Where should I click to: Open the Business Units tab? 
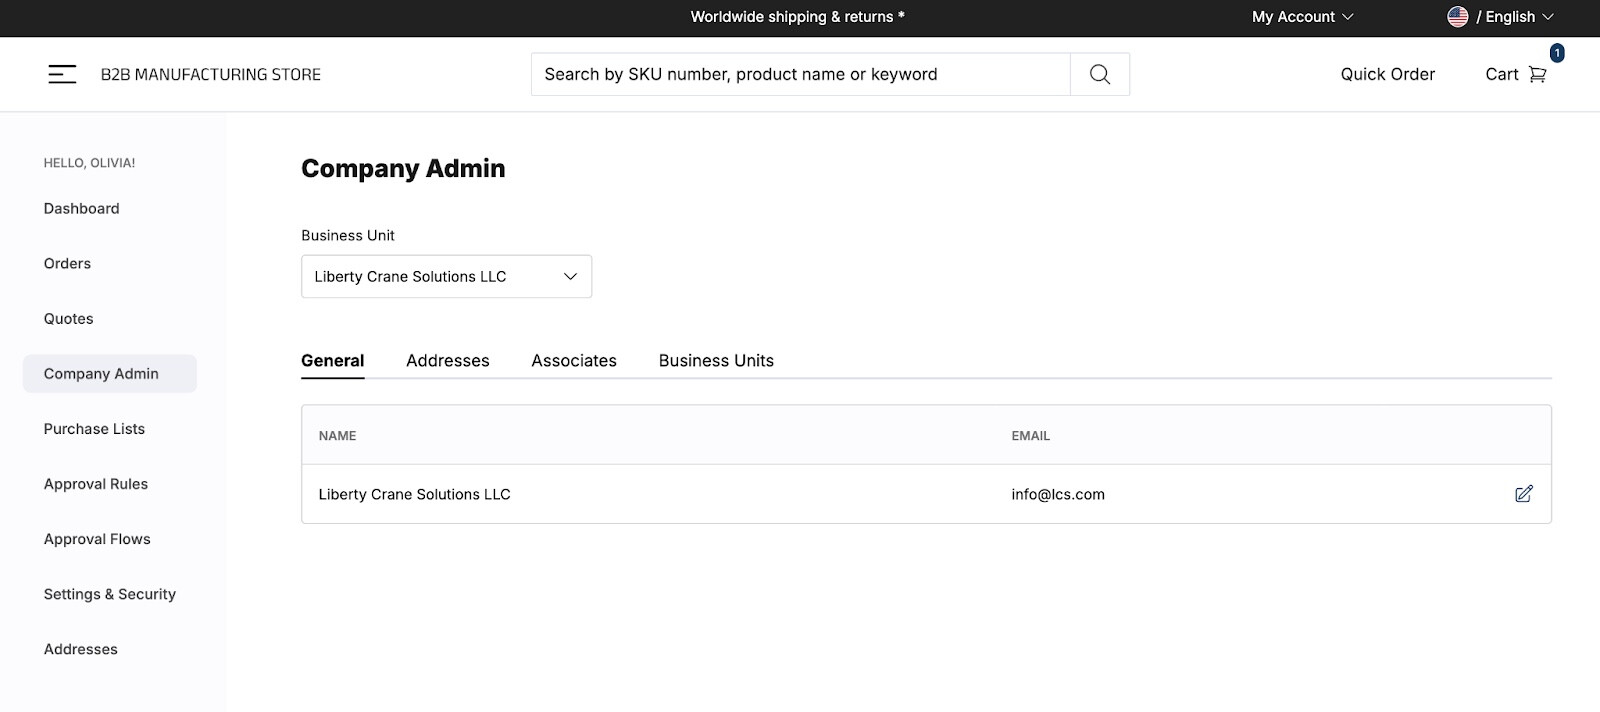tap(716, 361)
